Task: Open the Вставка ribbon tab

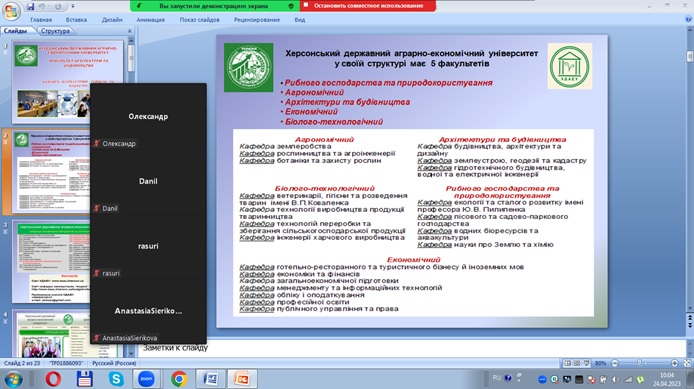Action: [x=76, y=20]
